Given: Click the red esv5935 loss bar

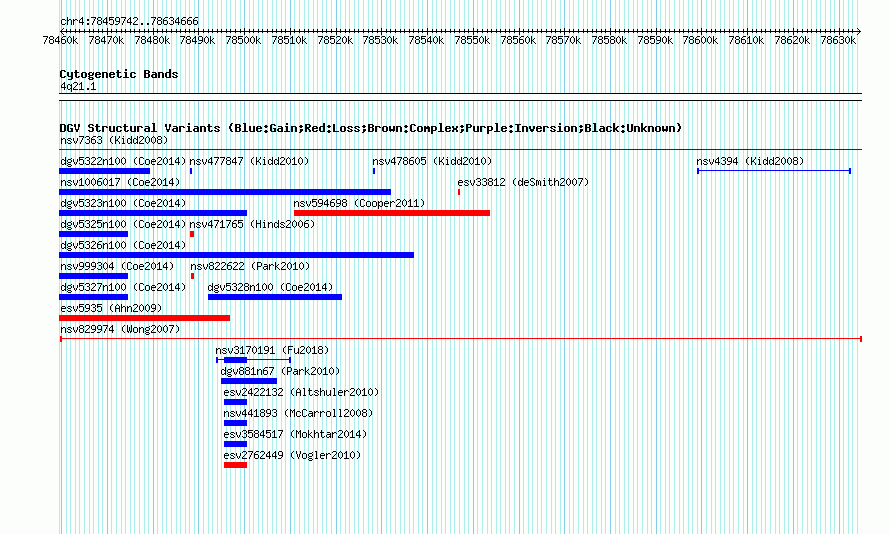Looking at the screenshot, I should pos(144,318).
